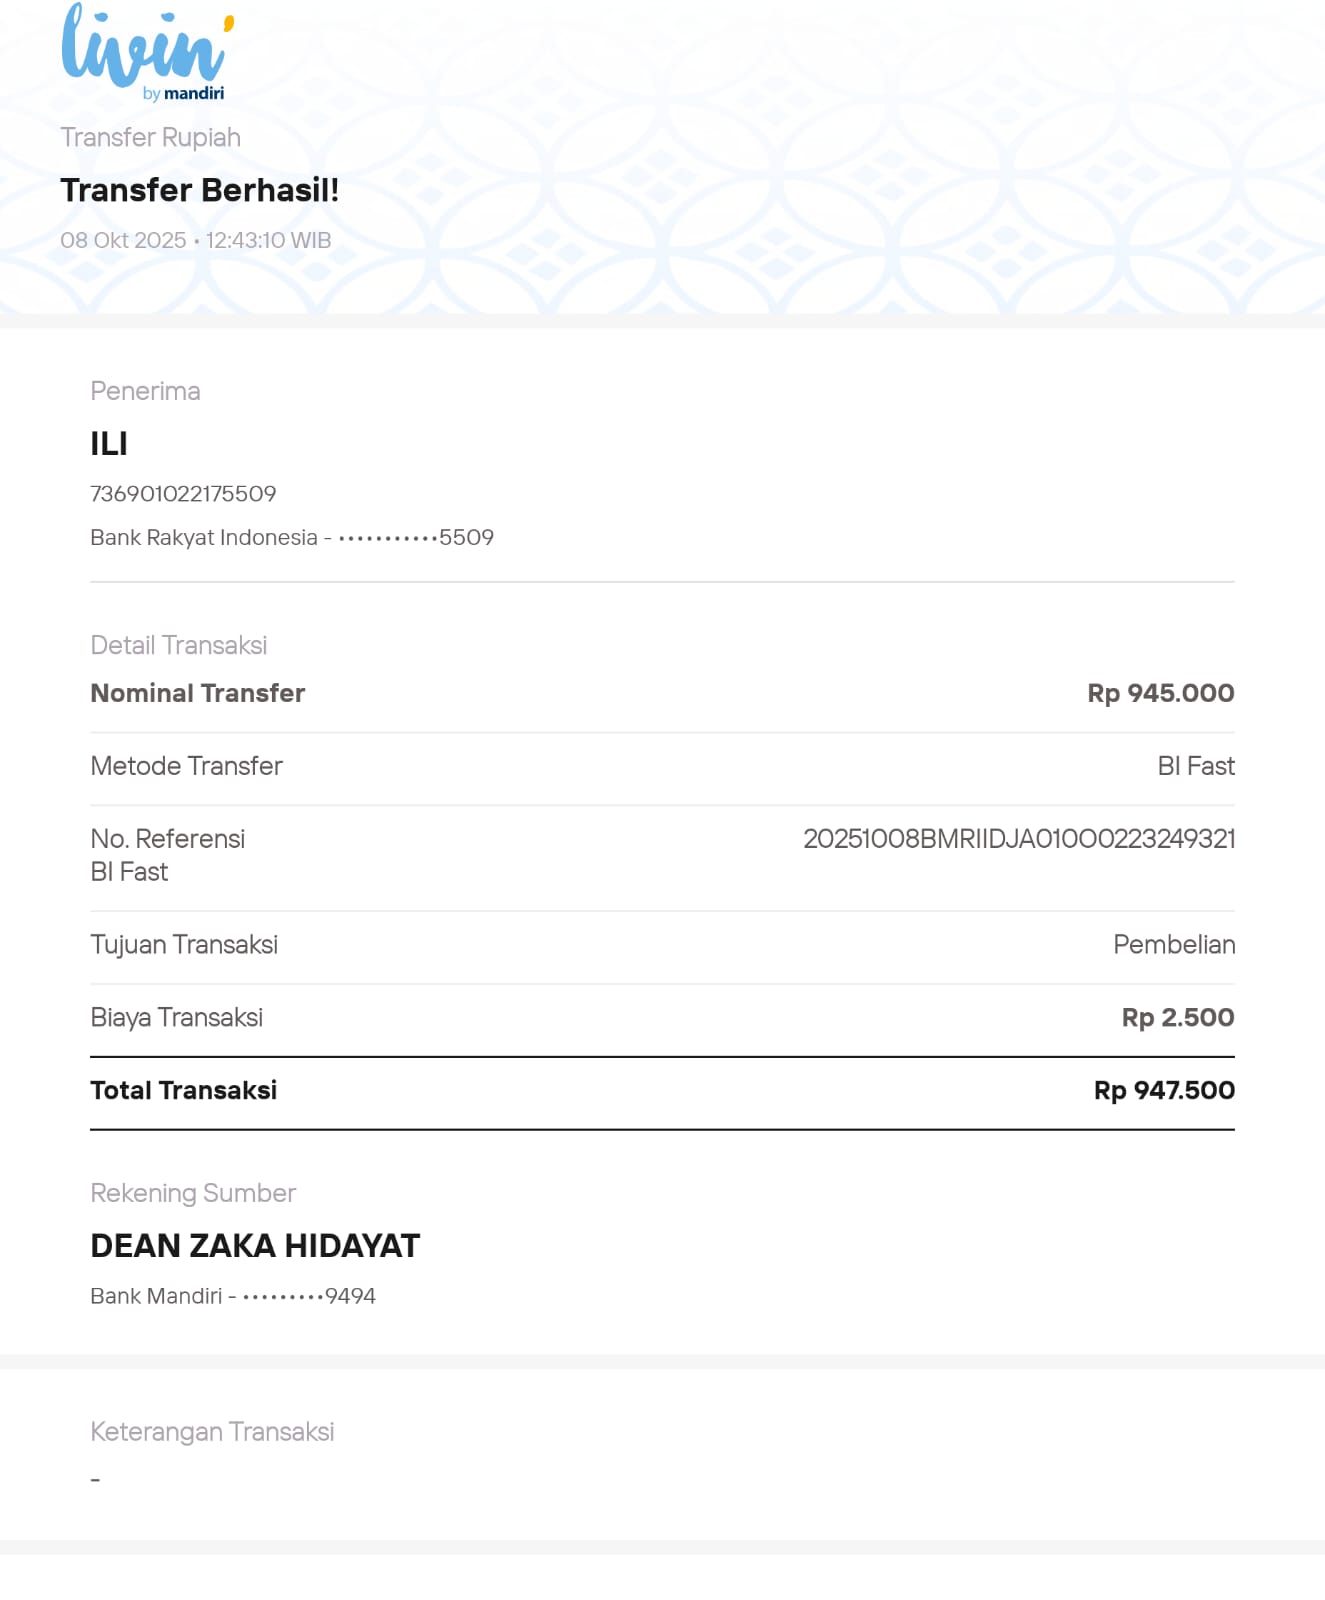Select the Rp 945.000 nominal amount
Screen dimensions: 1325x1600
click(1160, 693)
